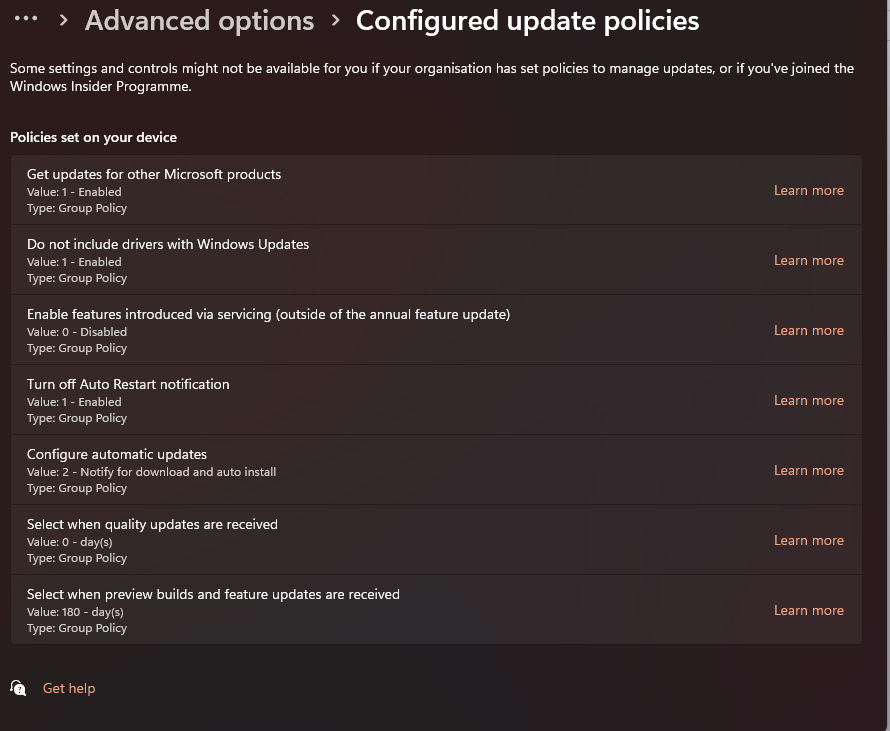Open Learn more for other Microsoft products
This screenshot has width=890, height=731.
pyautogui.click(x=808, y=190)
